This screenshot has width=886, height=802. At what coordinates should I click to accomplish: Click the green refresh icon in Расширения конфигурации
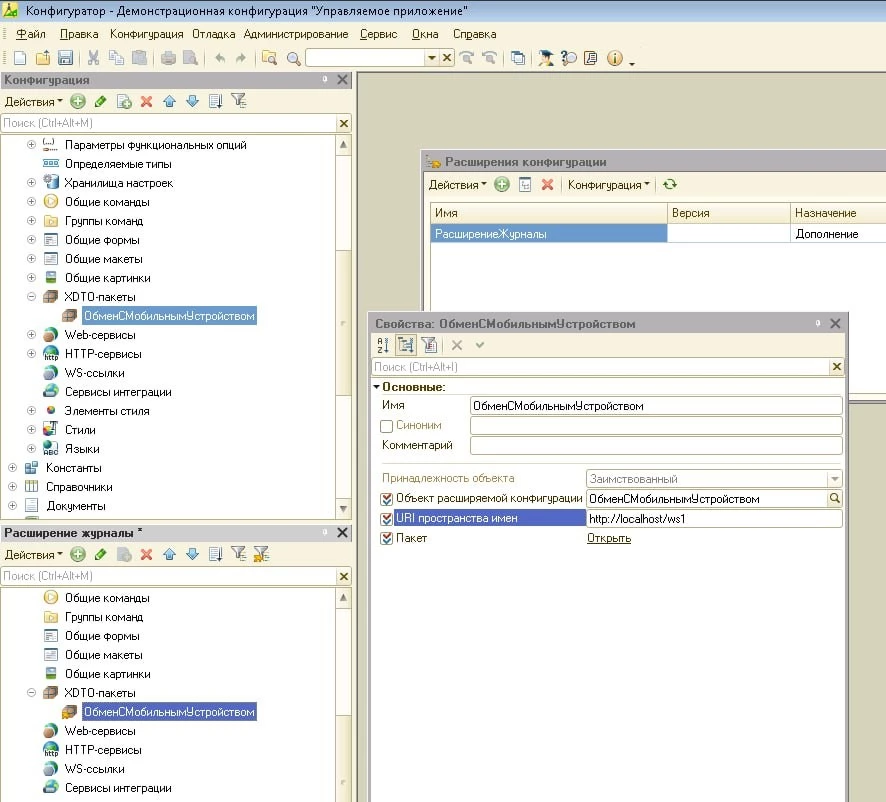pos(670,185)
